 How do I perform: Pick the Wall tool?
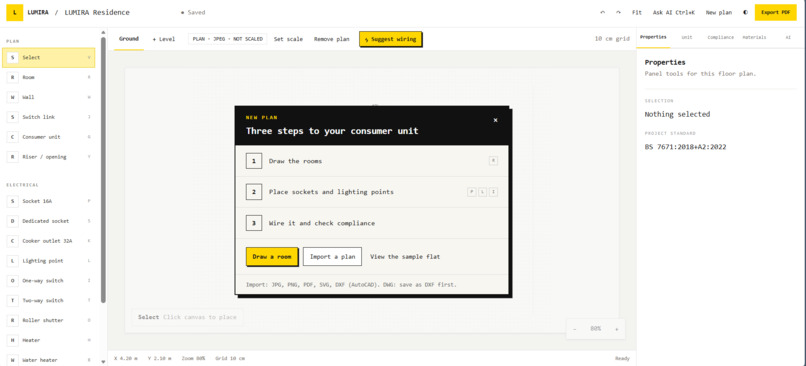pos(49,97)
